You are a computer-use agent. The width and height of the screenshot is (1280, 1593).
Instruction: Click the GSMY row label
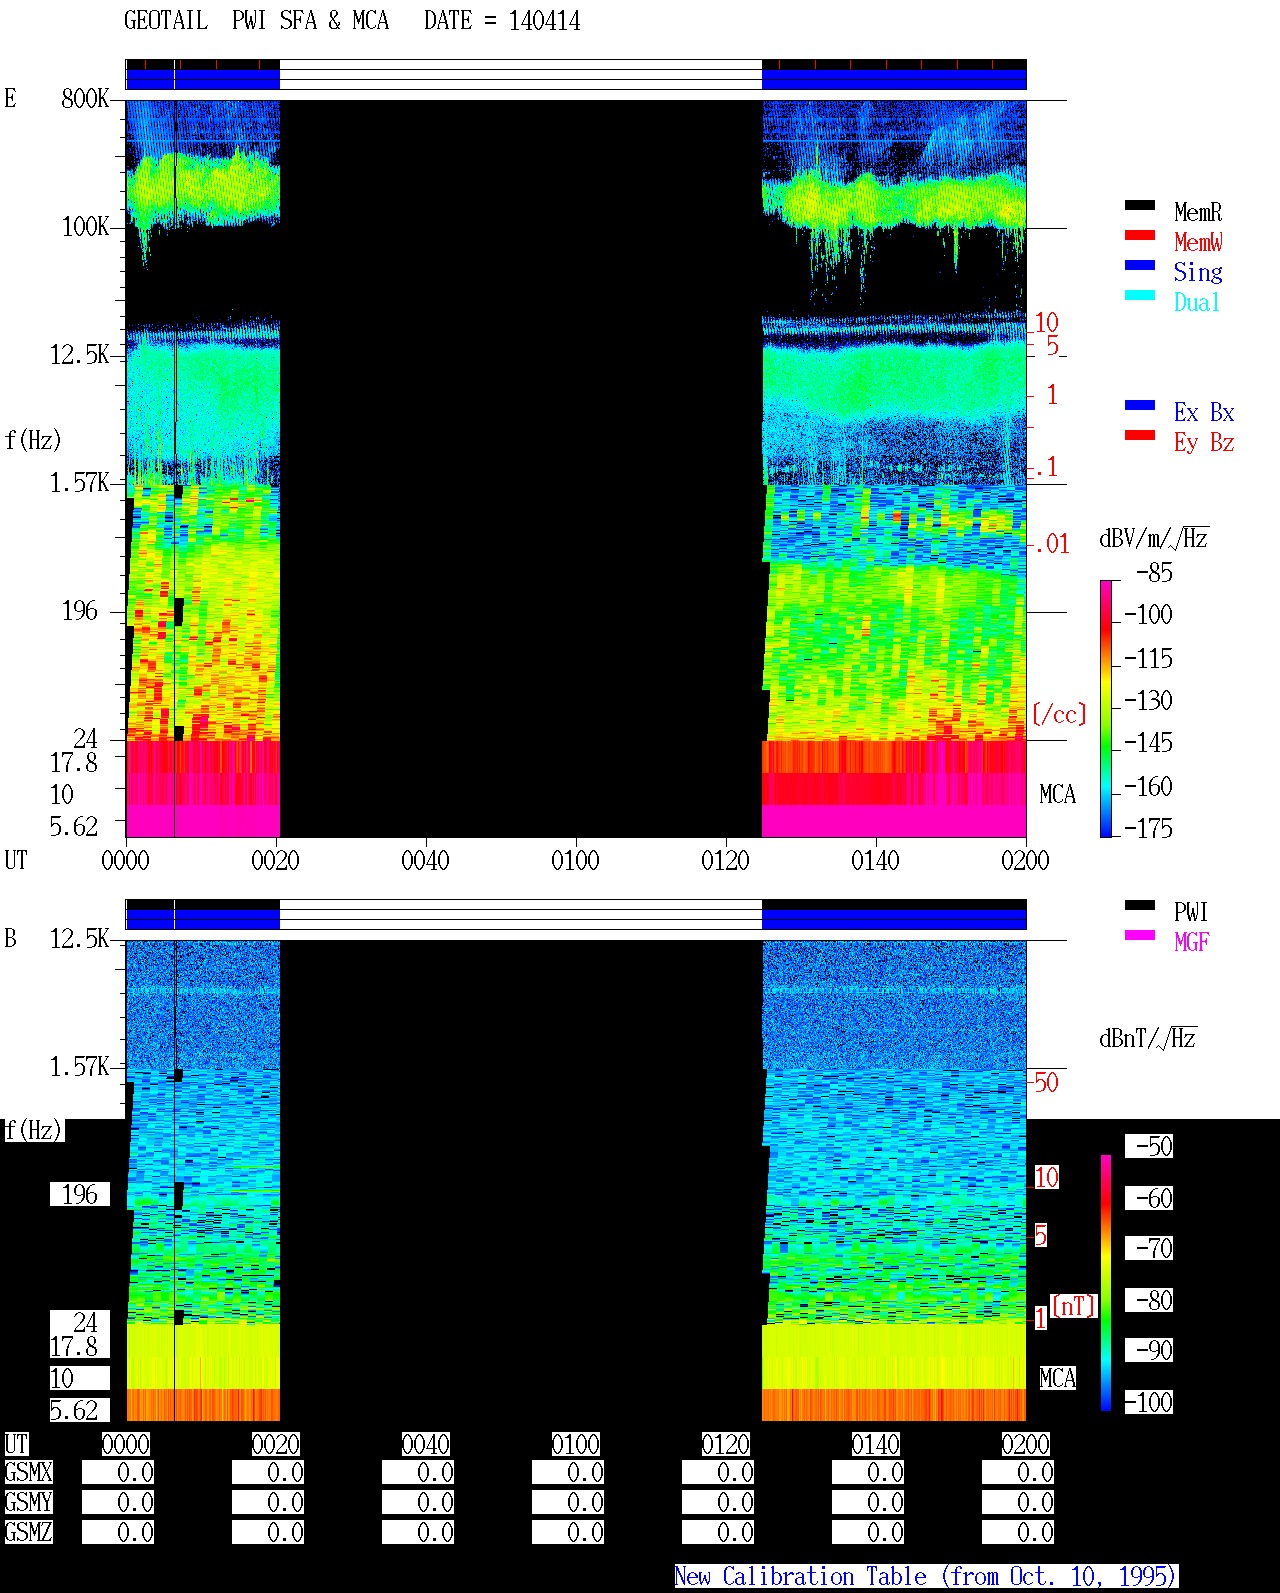28,1503
